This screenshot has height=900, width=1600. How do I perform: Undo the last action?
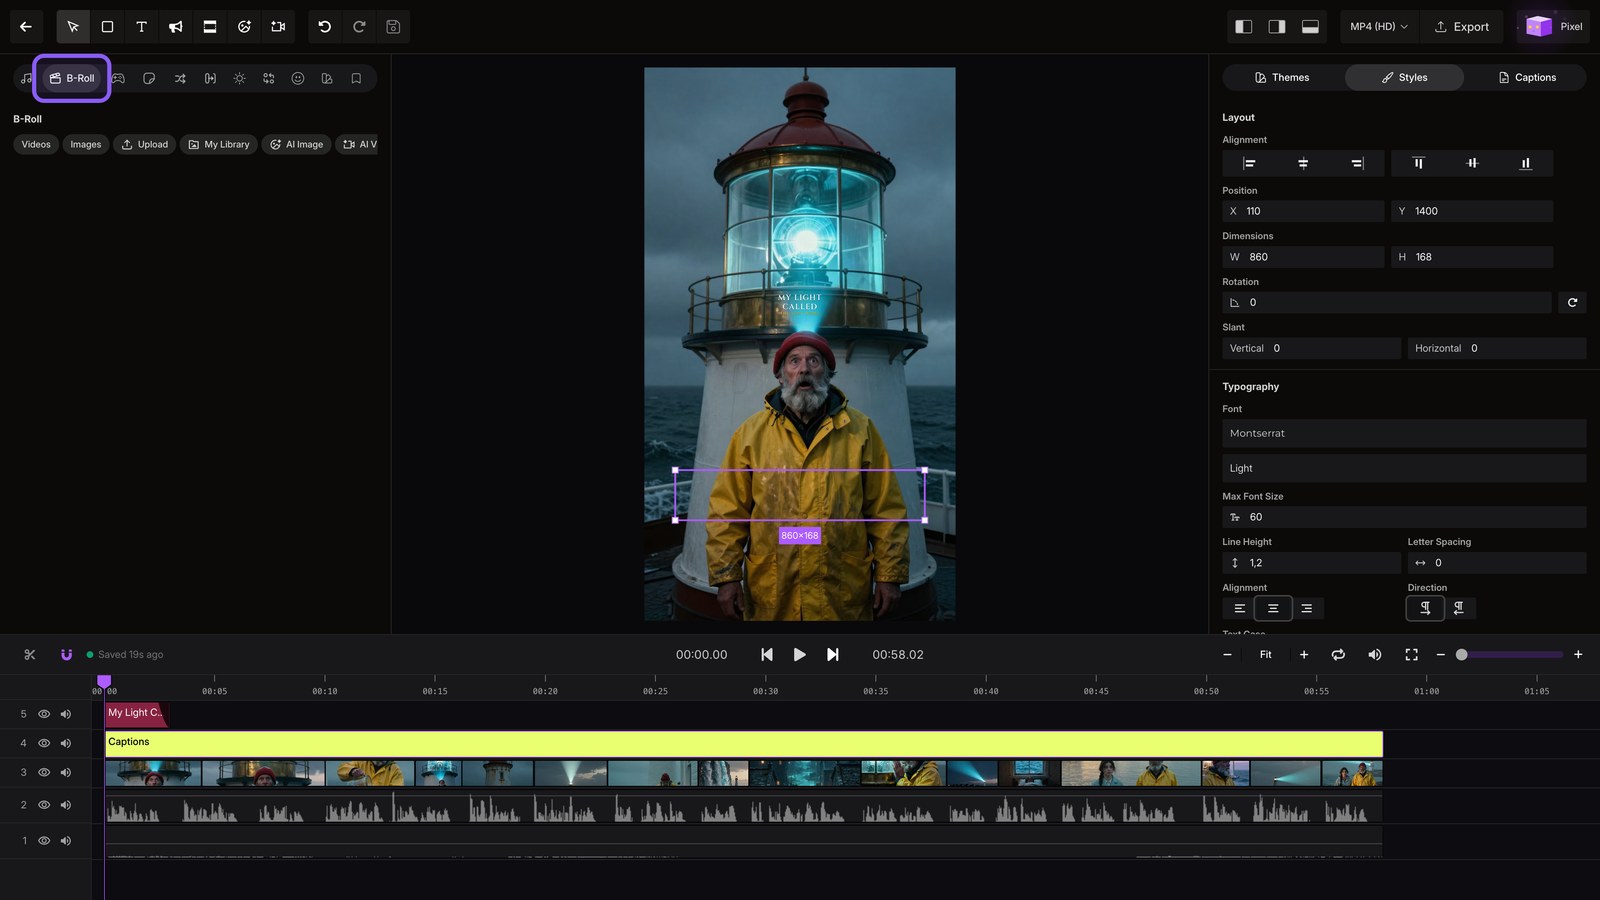click(325, 27)
